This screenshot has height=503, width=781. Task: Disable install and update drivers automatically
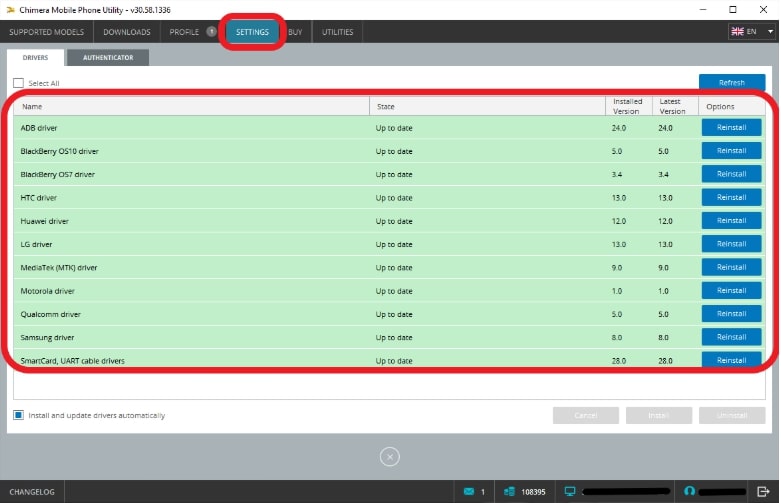pyautogui.click(x=18, y=415)
